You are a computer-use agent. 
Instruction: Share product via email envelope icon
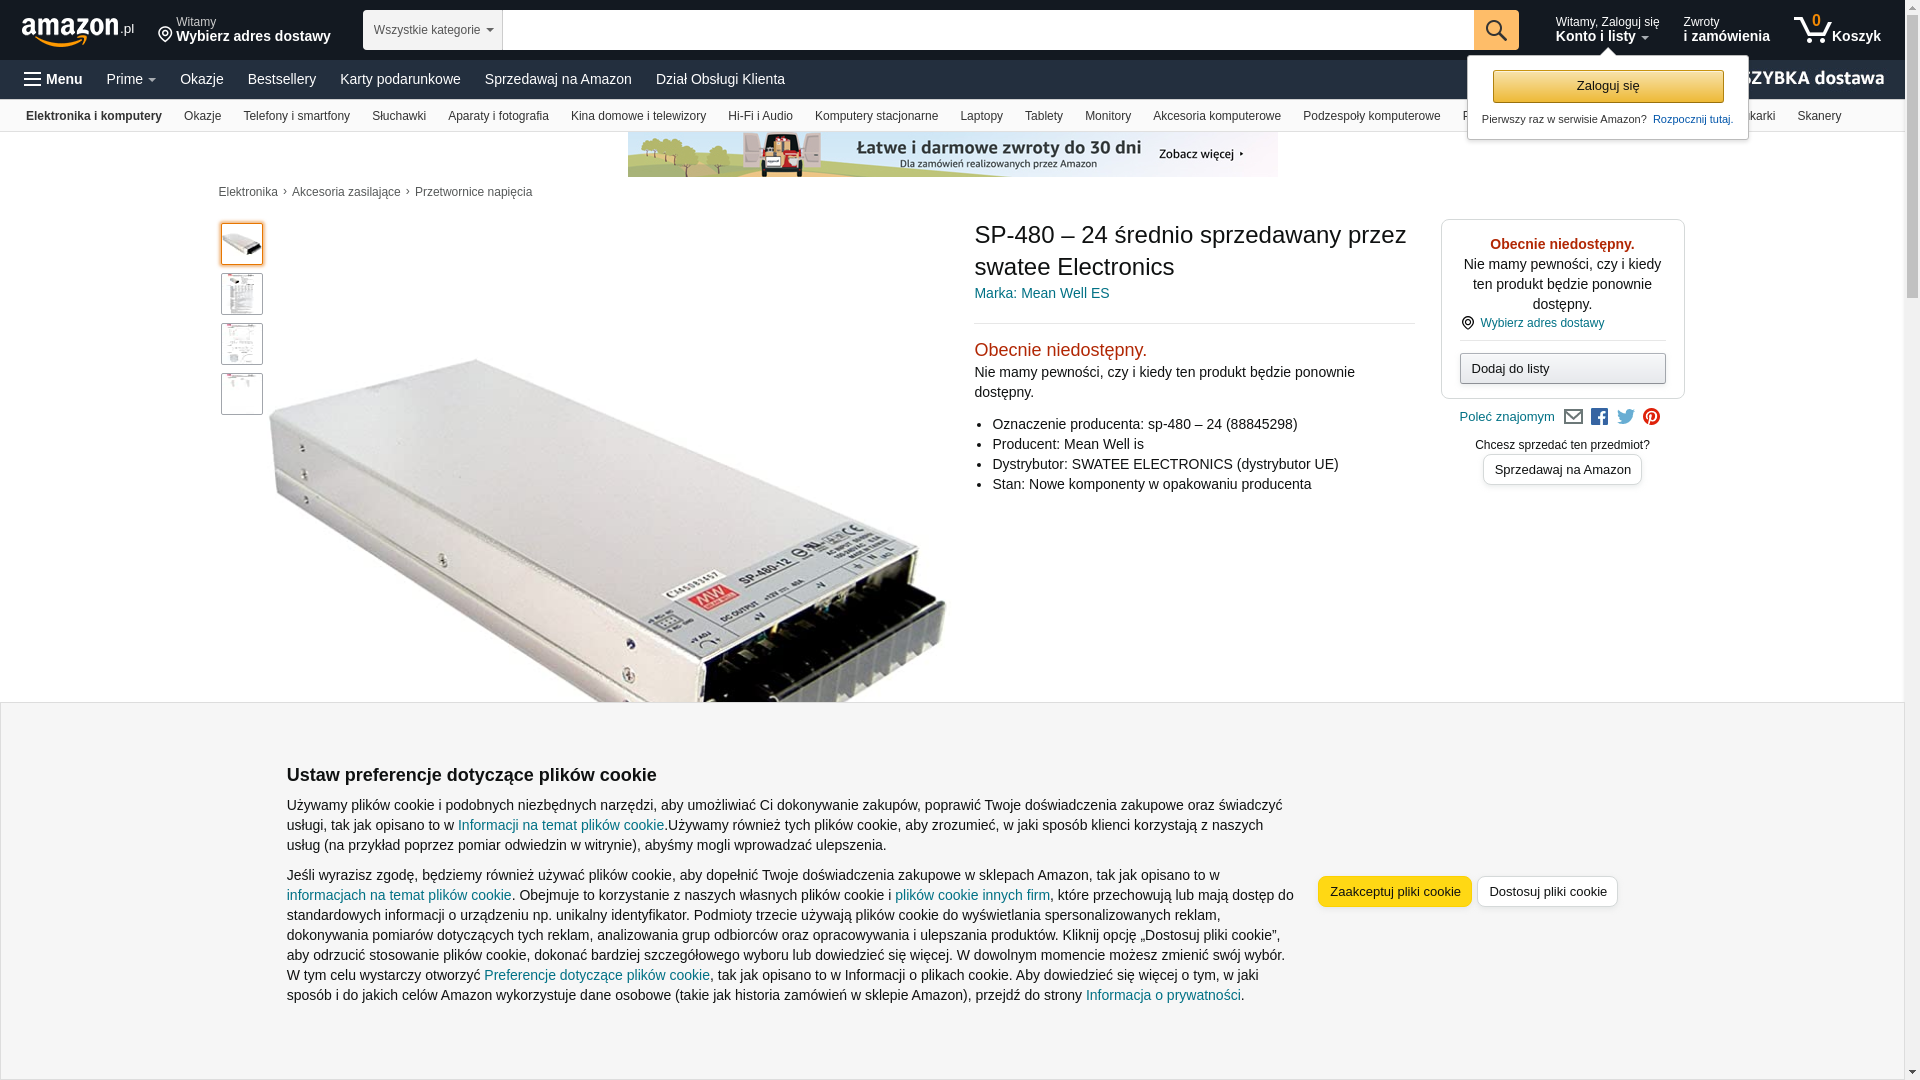click(x=1573, y=417)
